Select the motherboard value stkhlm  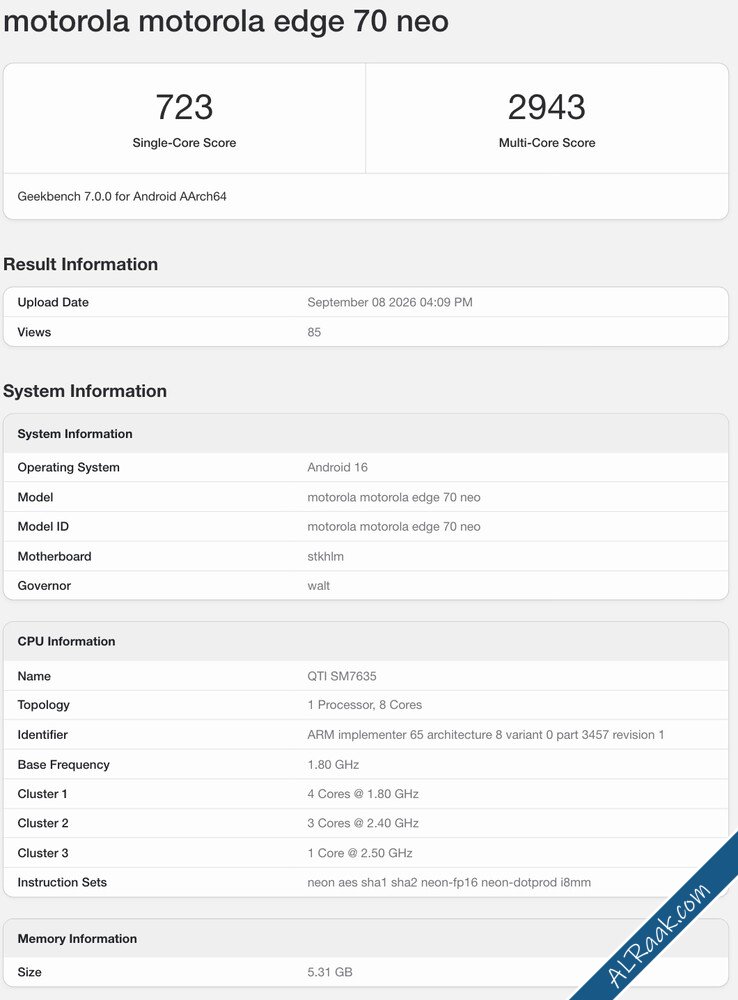[x=325, y=557]
